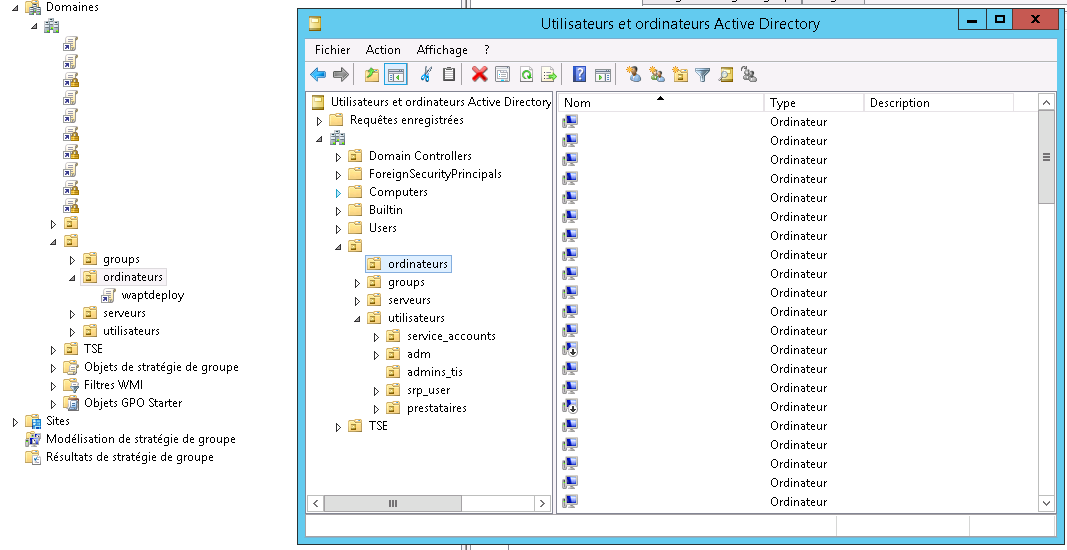
Task: Click the new organizational unit icon
Action: (680, 74)
